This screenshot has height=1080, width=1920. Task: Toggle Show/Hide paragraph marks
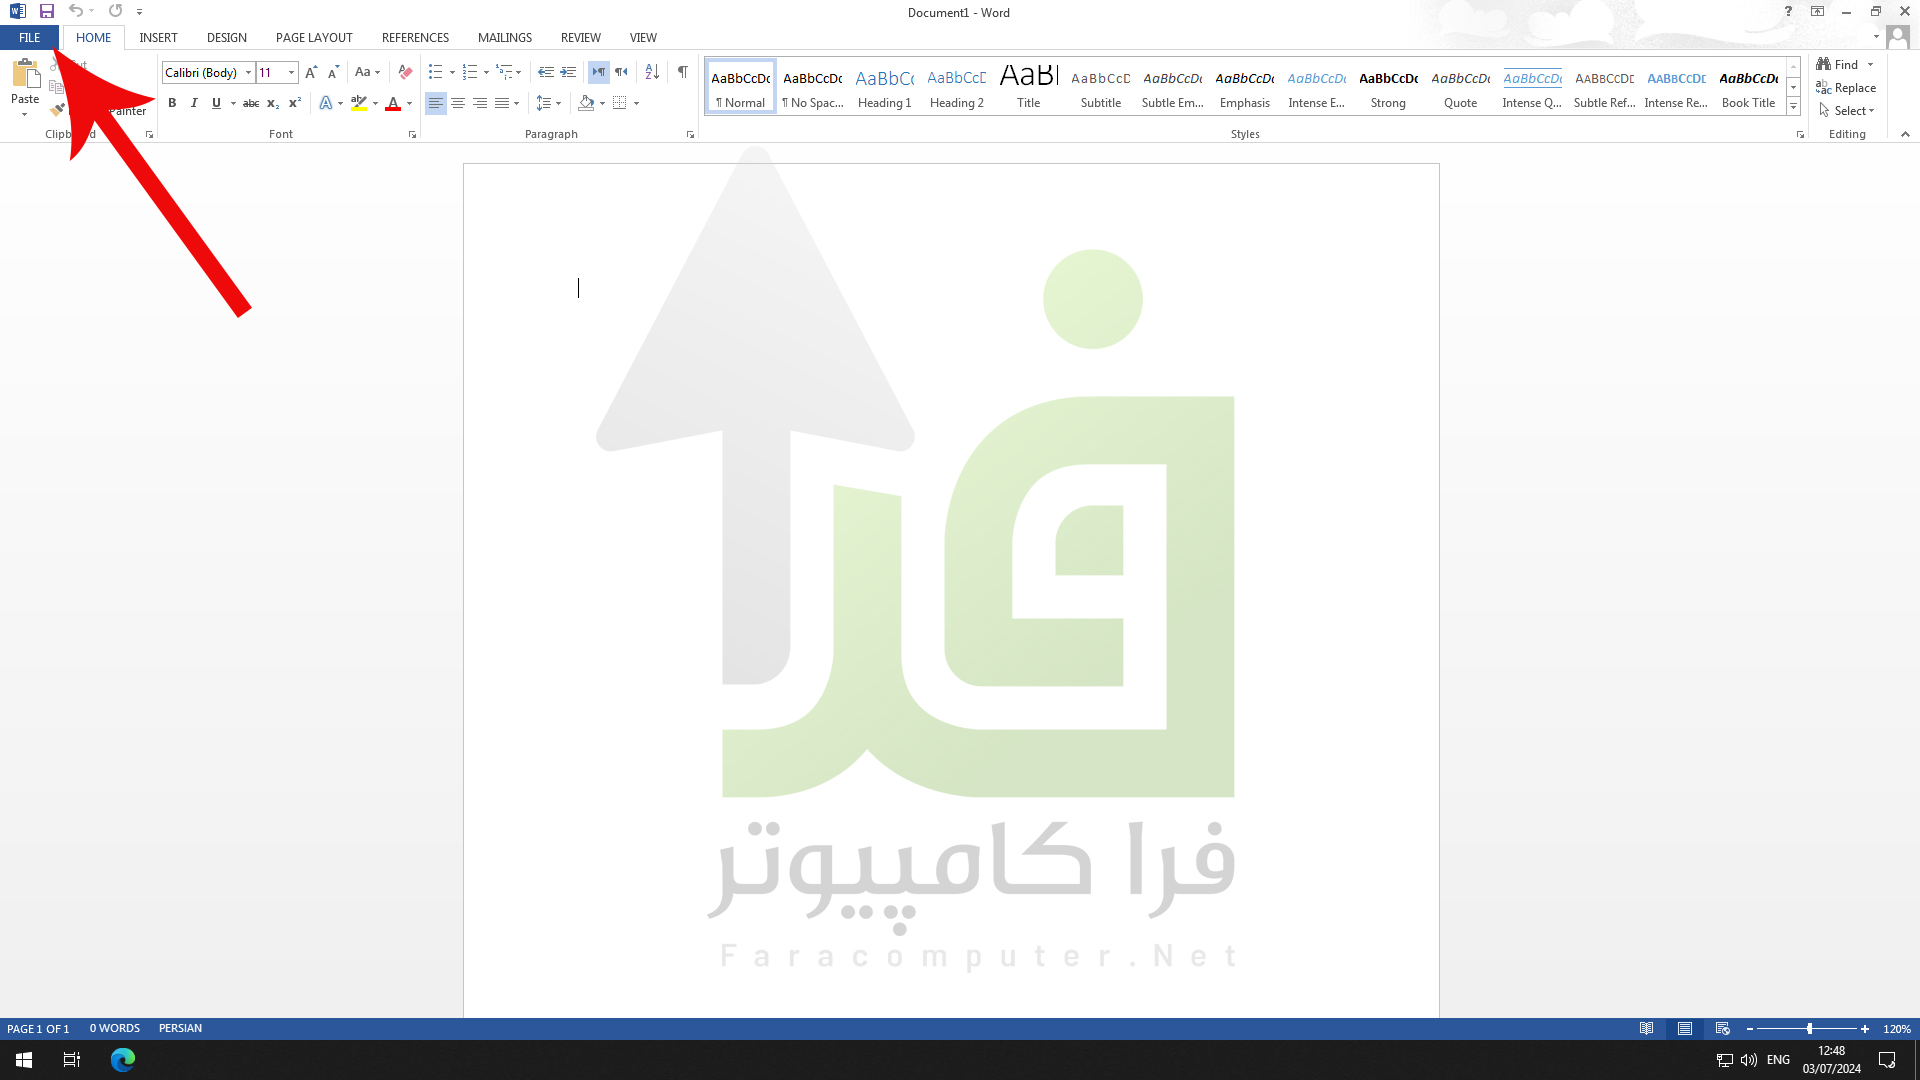(682, 72)
